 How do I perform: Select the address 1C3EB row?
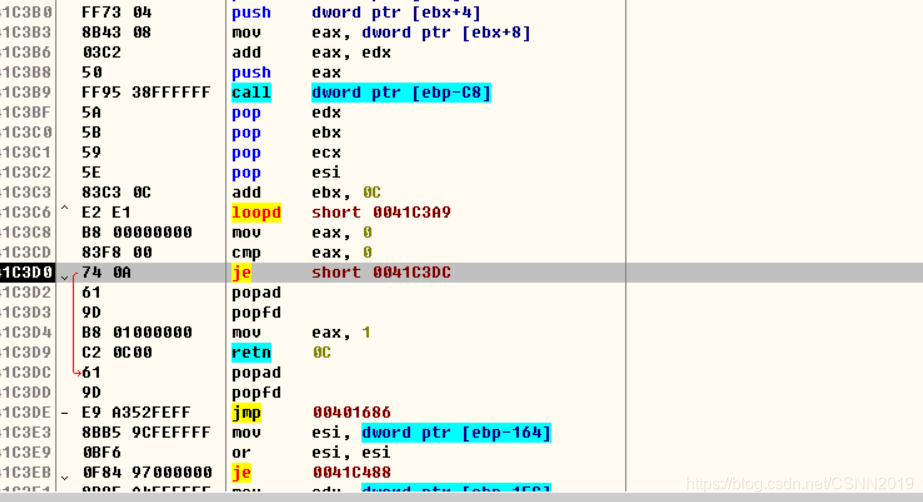pyautogui.click(x=27, y=473)
